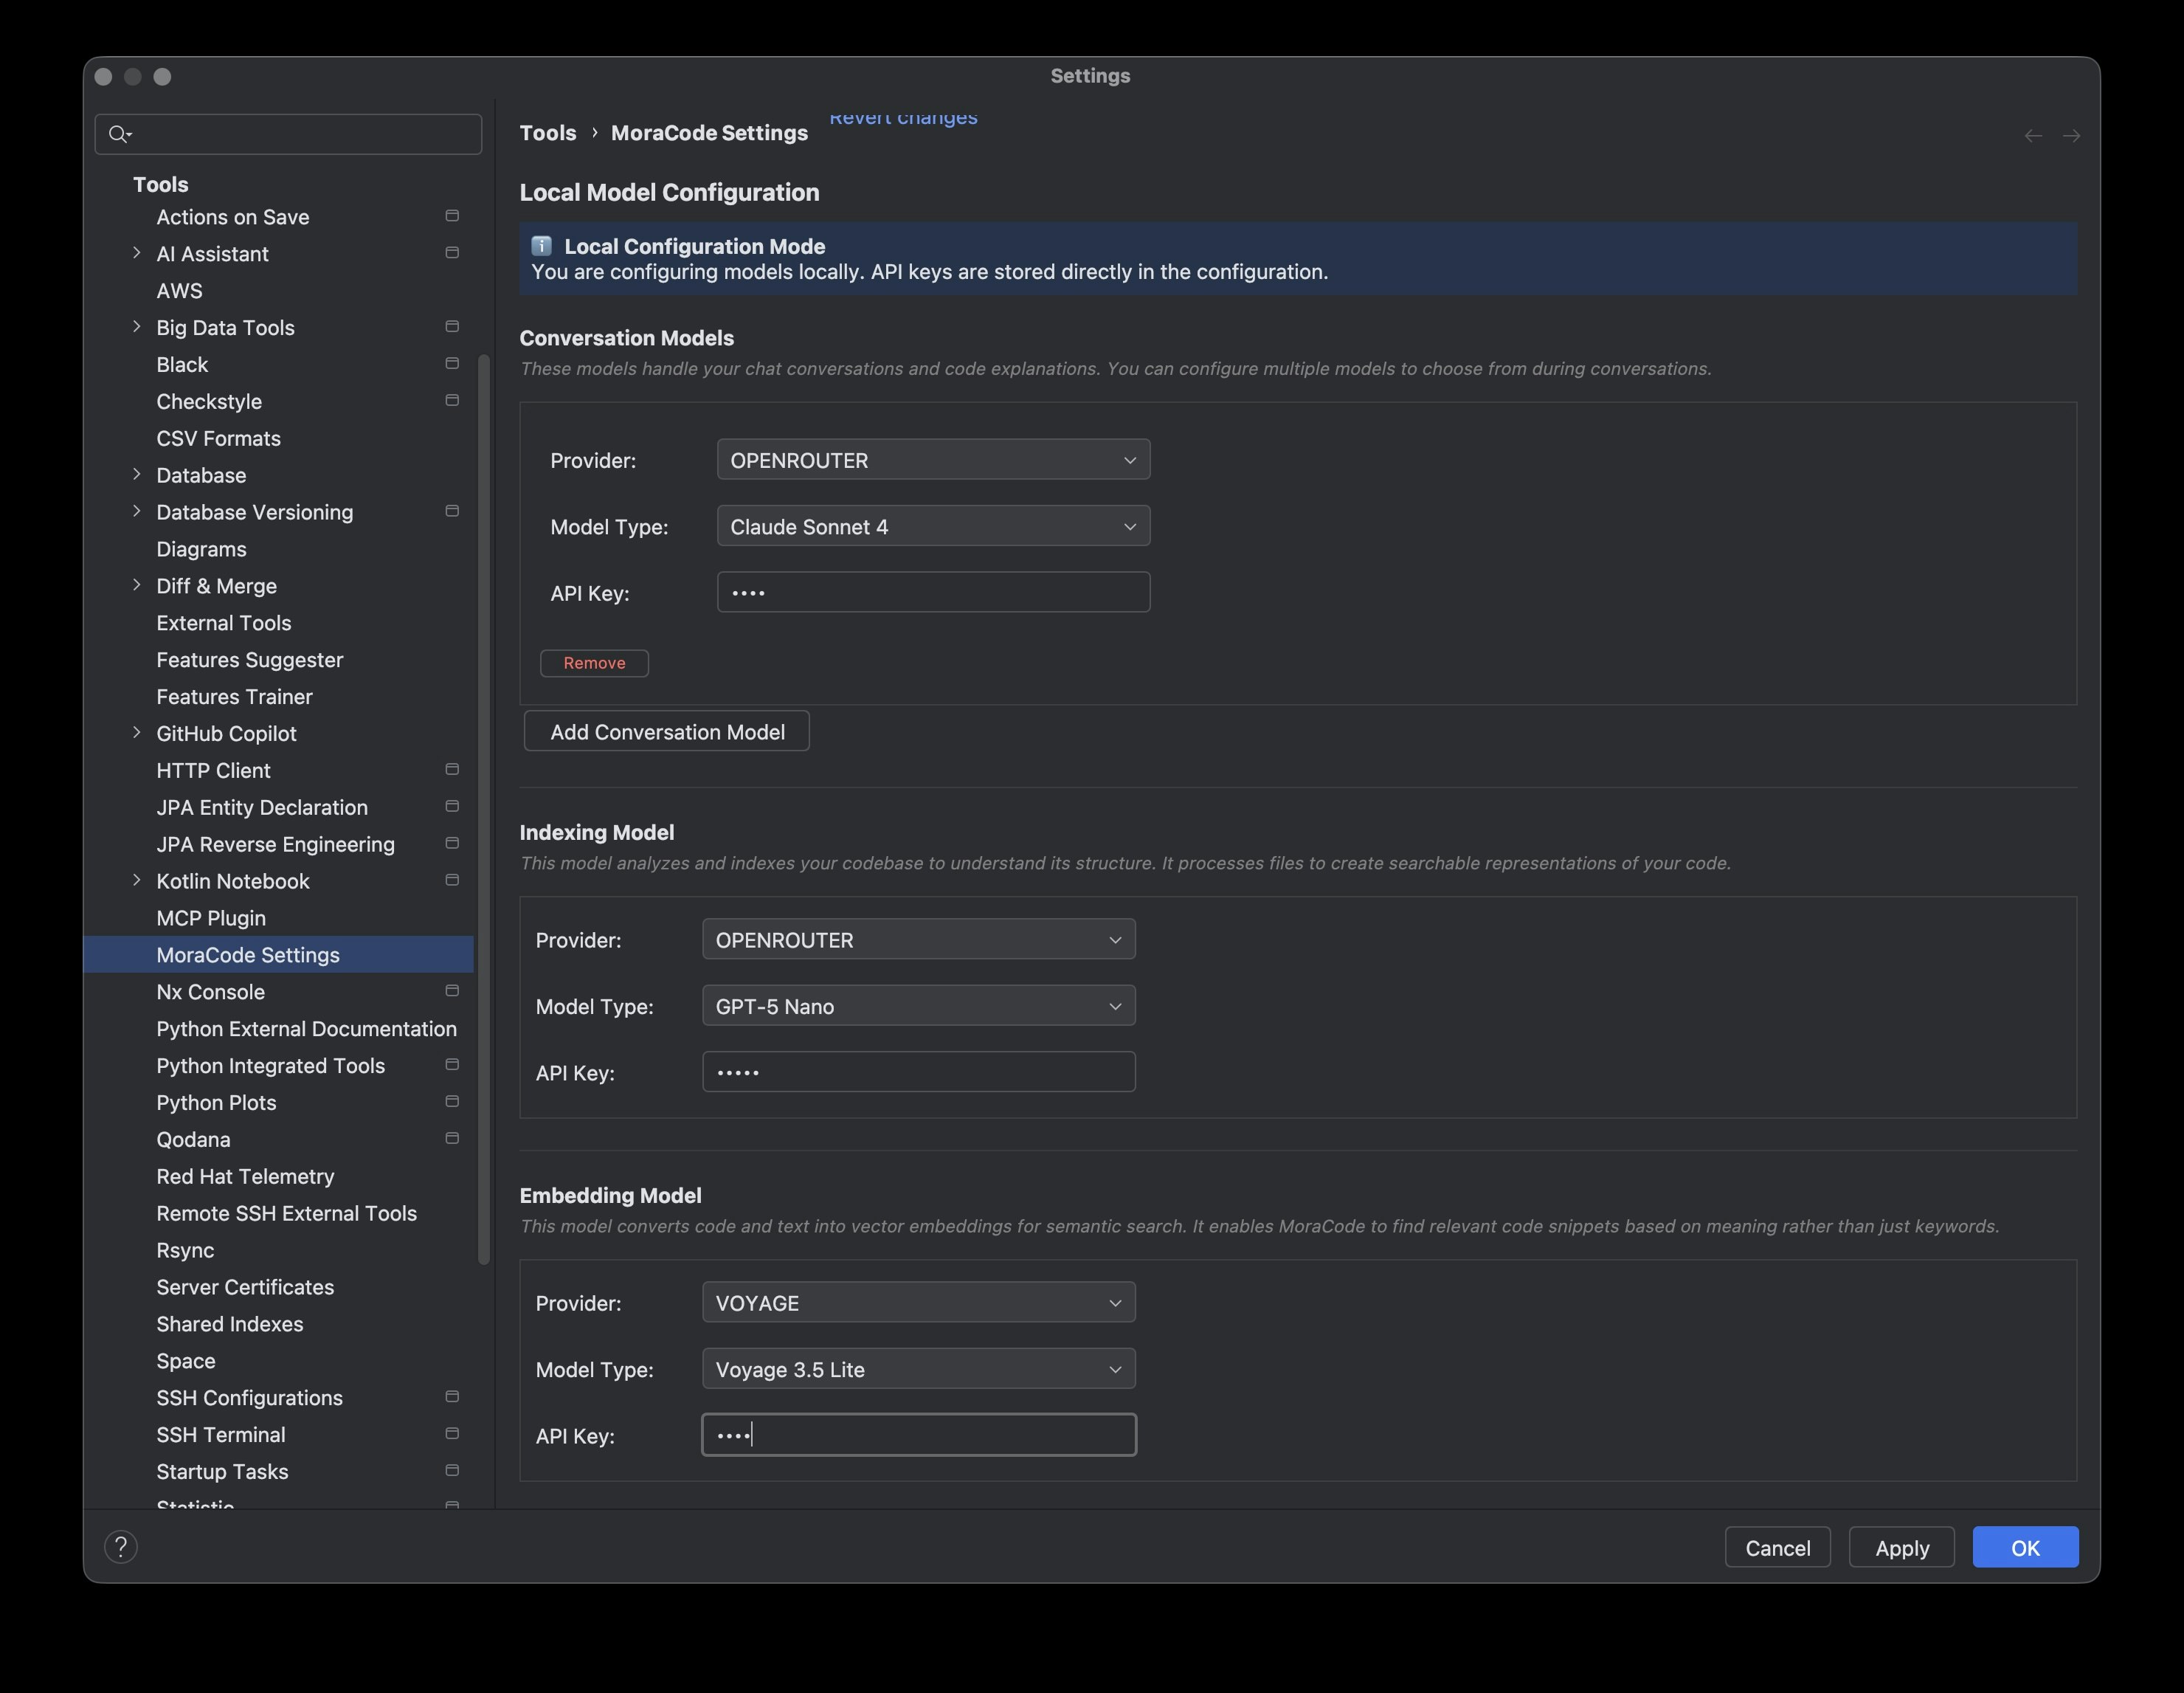This screenshot has width=2184, height=1693.
Task: Click the Indexing Model API Key field
Action: pyautogui.click(x=918, y=1072)
